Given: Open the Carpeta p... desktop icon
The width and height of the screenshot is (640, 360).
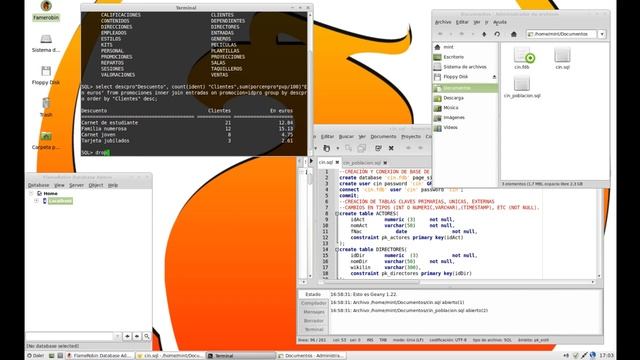Looking at the screenshot, I should (x=46, y=140).
